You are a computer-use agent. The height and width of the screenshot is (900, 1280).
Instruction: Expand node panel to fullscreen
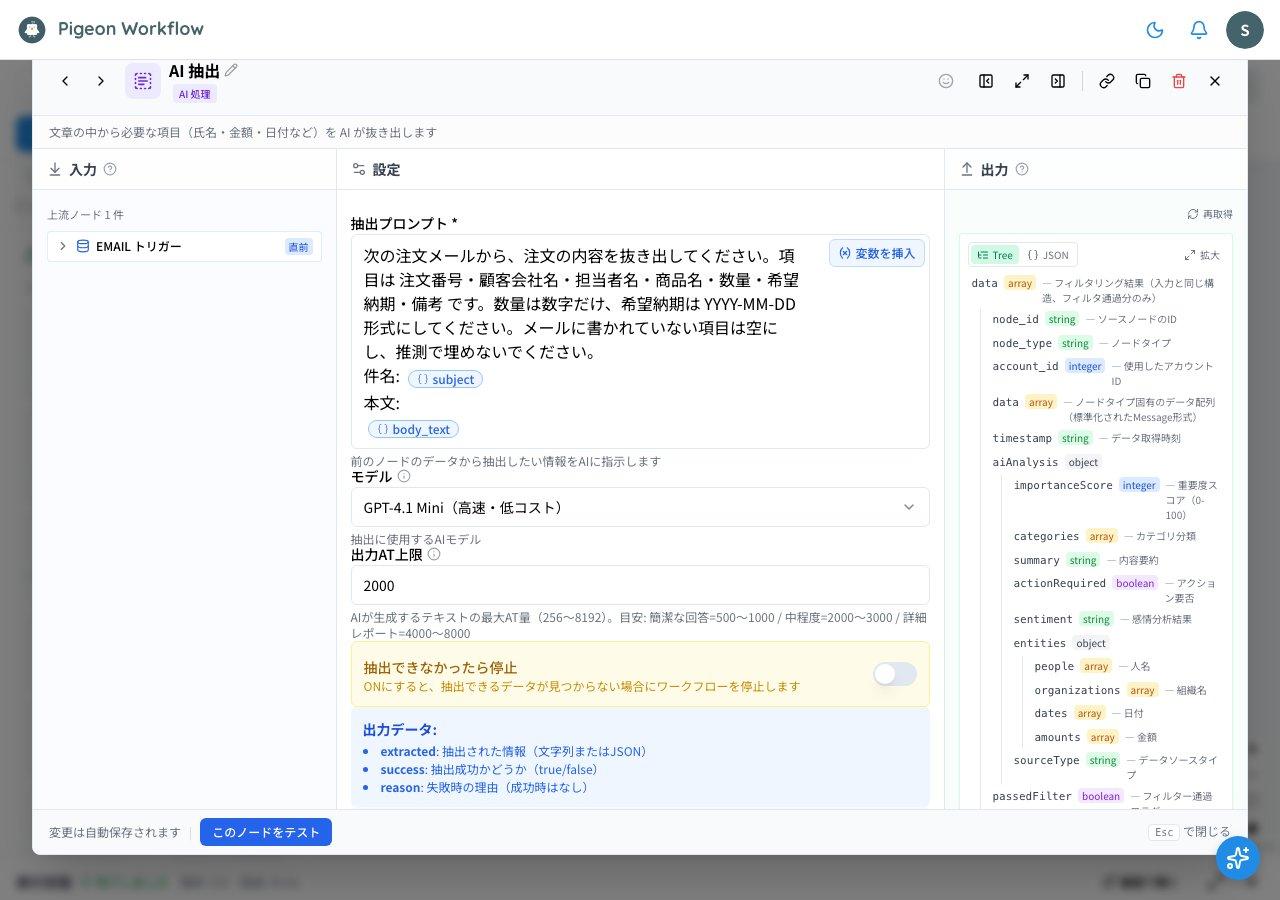click(1022, 81)
